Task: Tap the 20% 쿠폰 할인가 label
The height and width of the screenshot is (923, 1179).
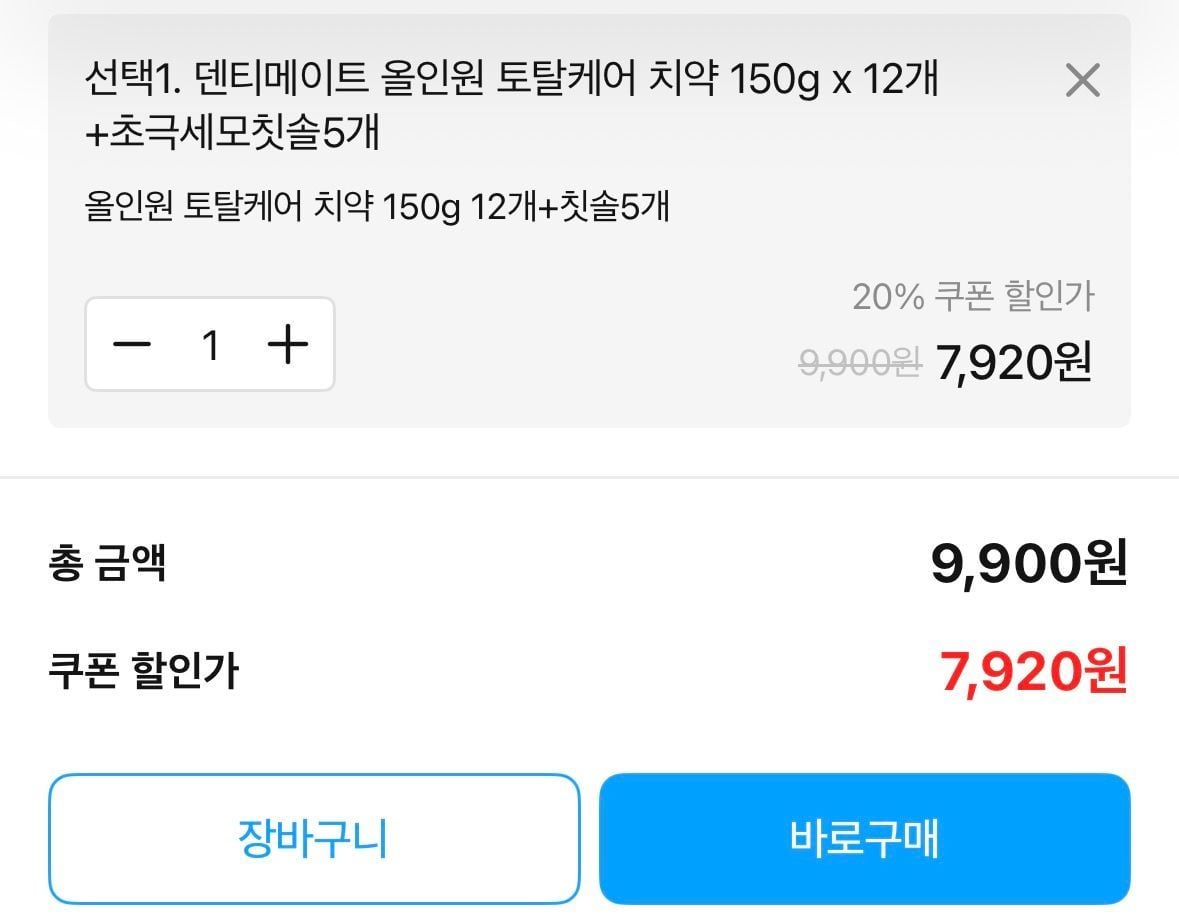Action: point(973,296)
